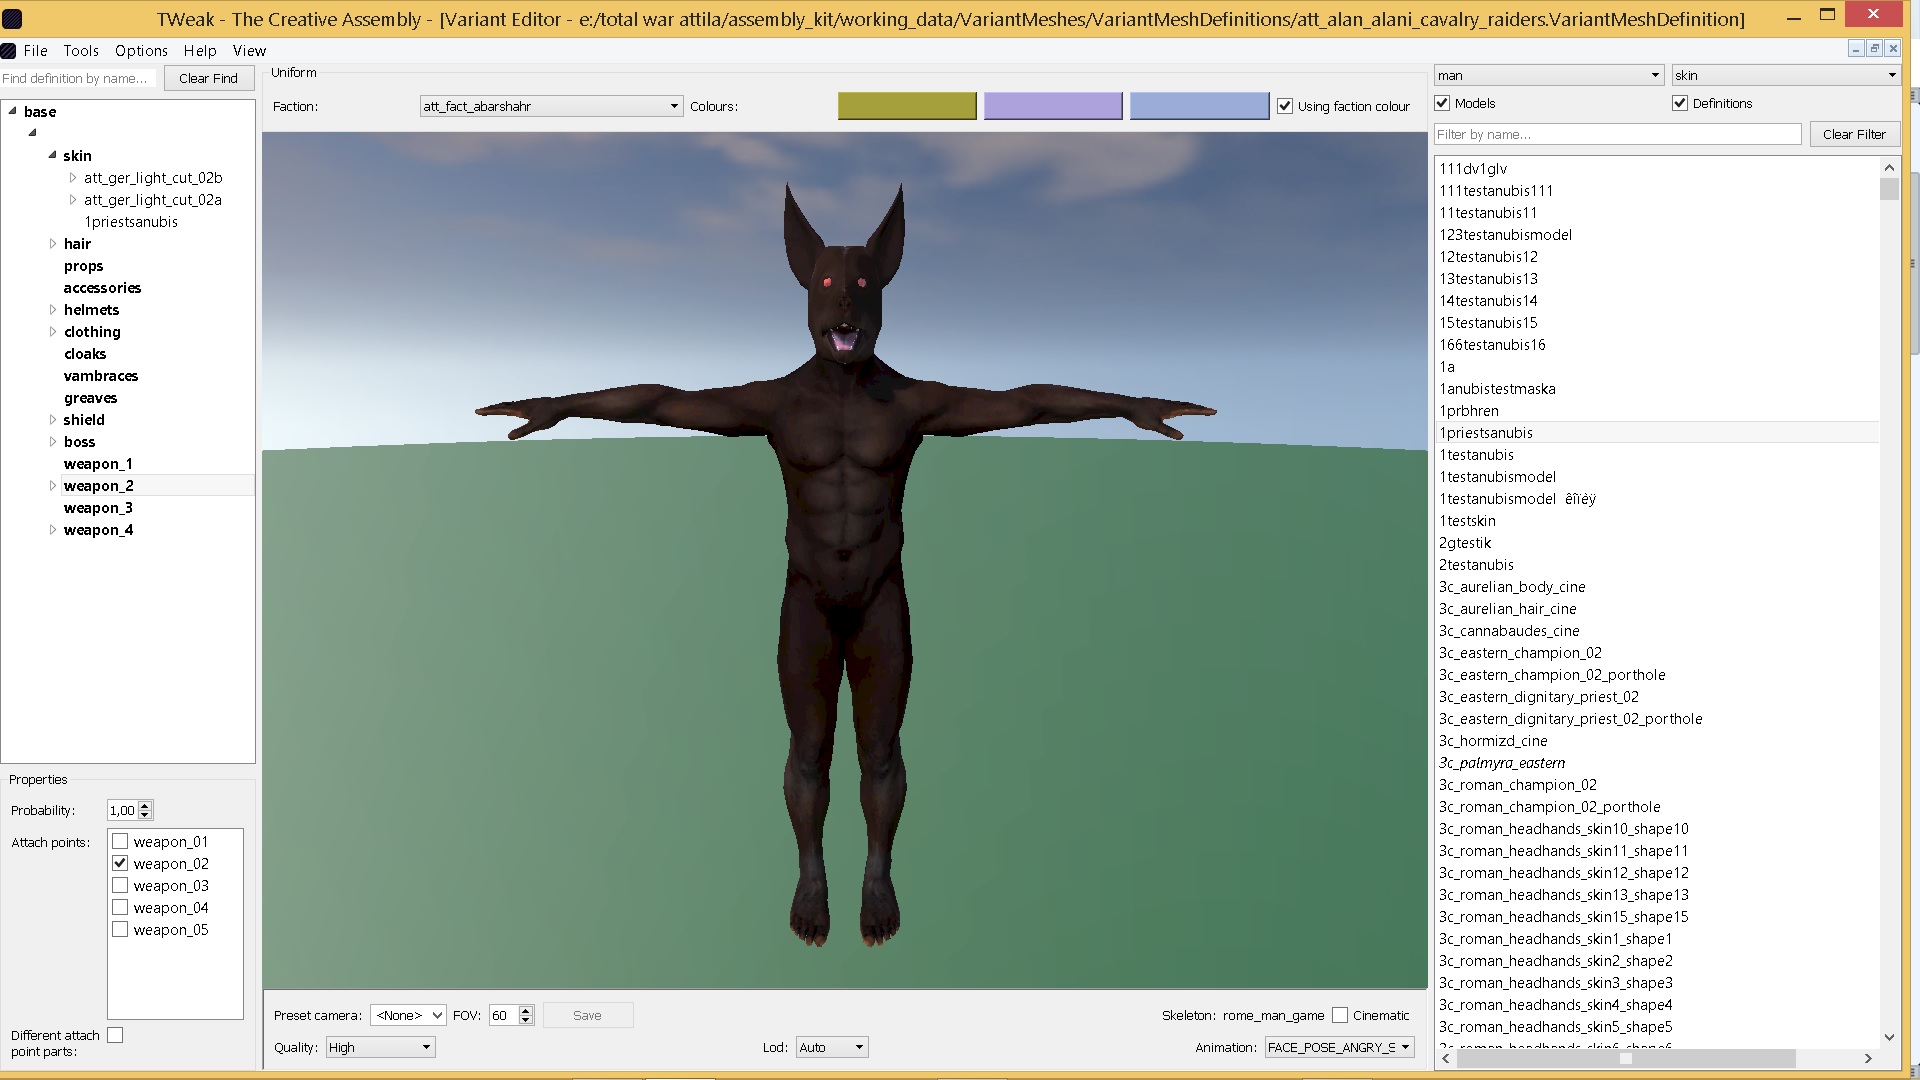Select the vambraces tree item
The image size is (1920, 1080).
pyautogui.click(x=101, y=376)
